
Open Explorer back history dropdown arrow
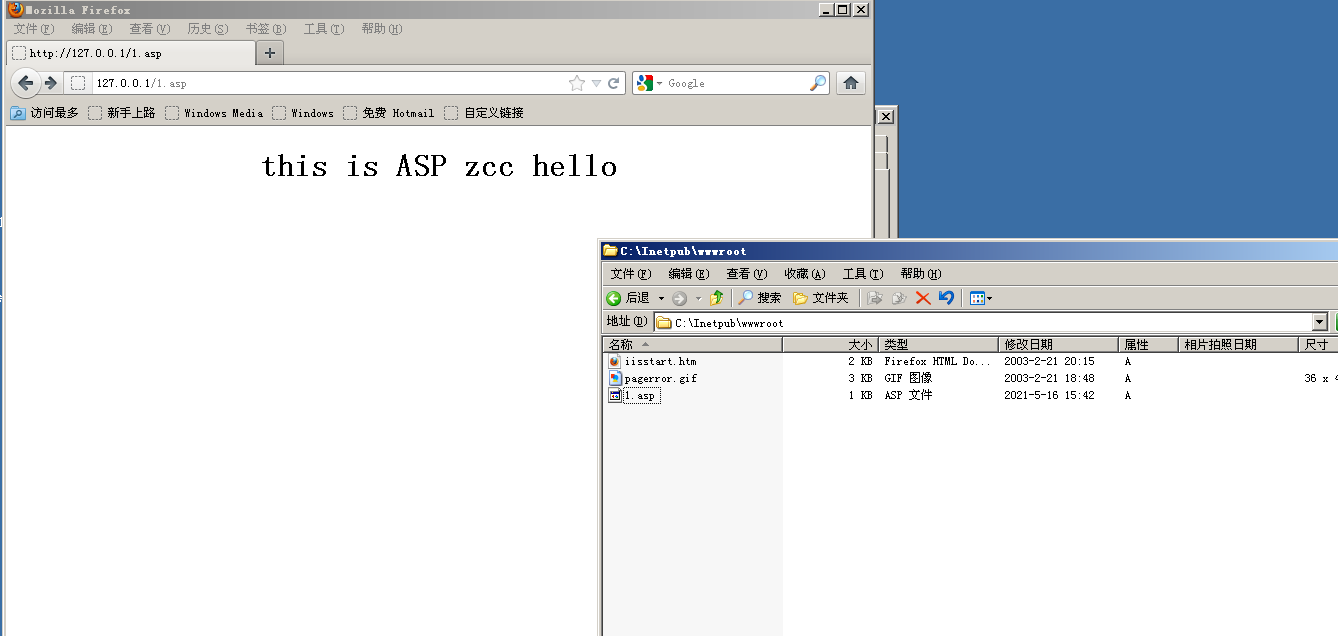661,298
